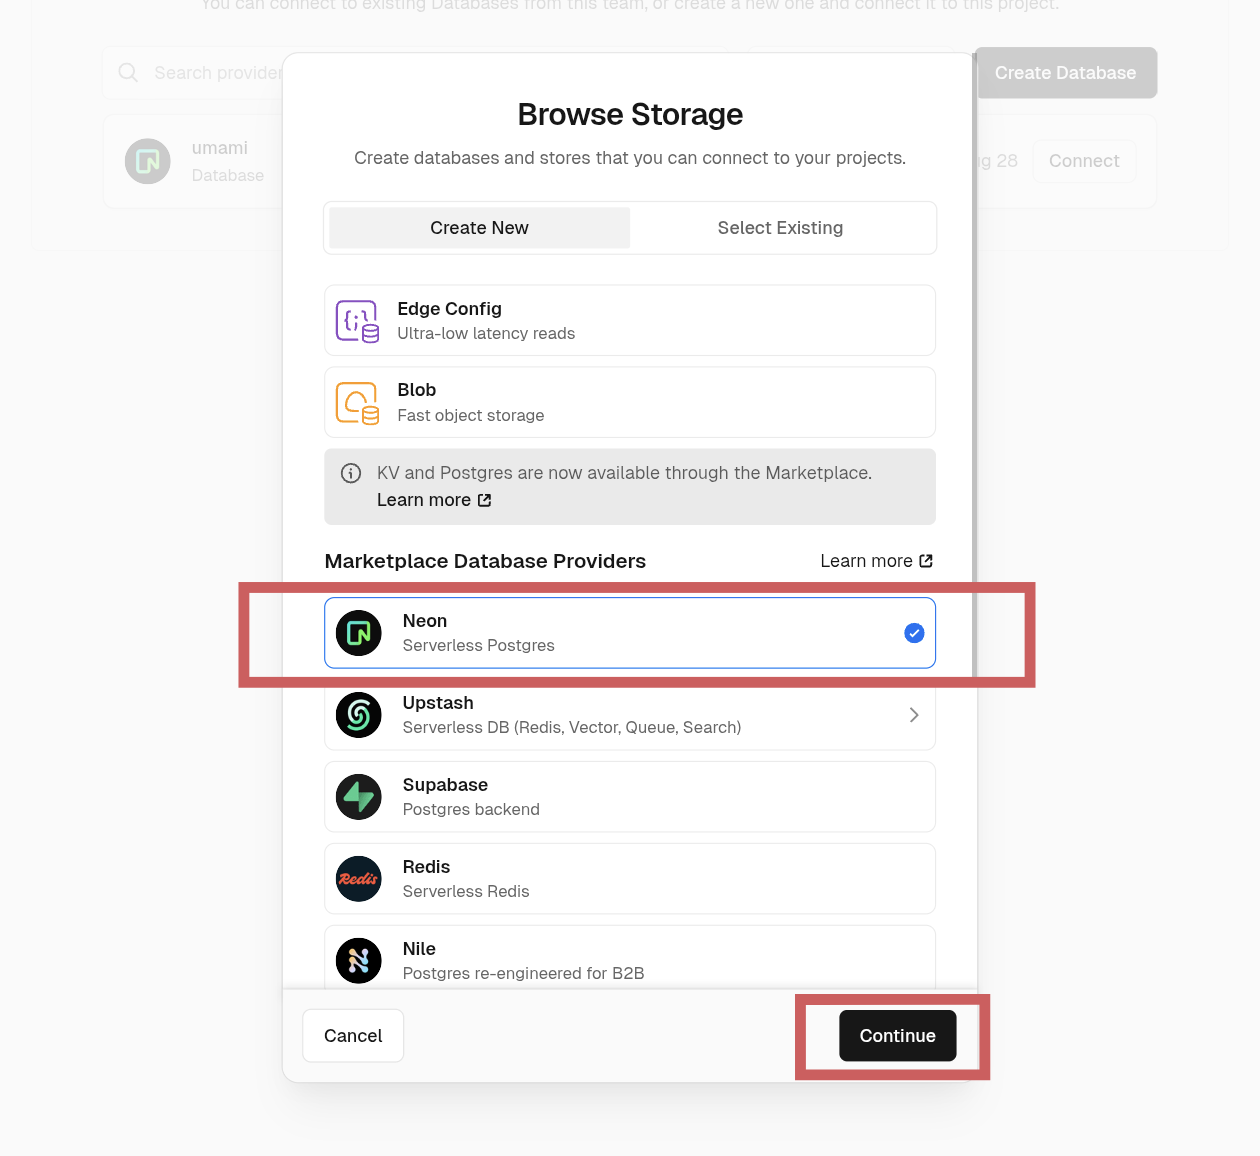
Task: Expand Upstash options with the chevron
Action: (914, 715)
